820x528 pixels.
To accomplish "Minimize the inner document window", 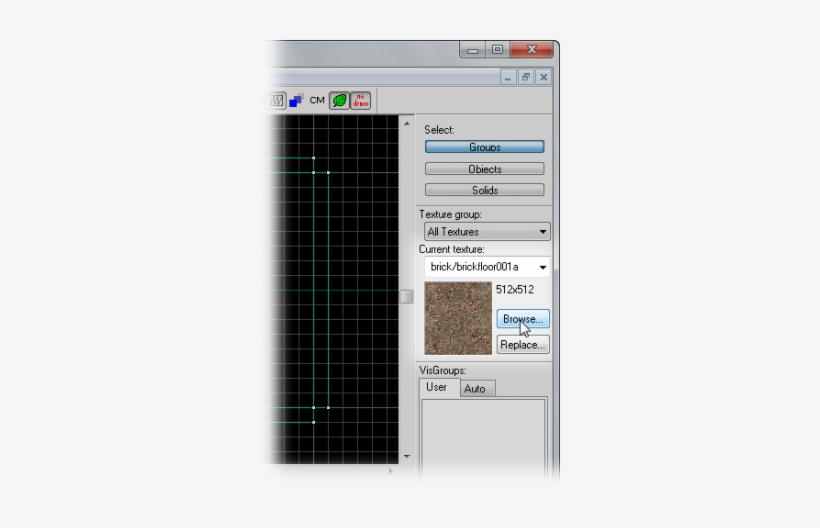I will pyautogui.click(x=509, y=77).
